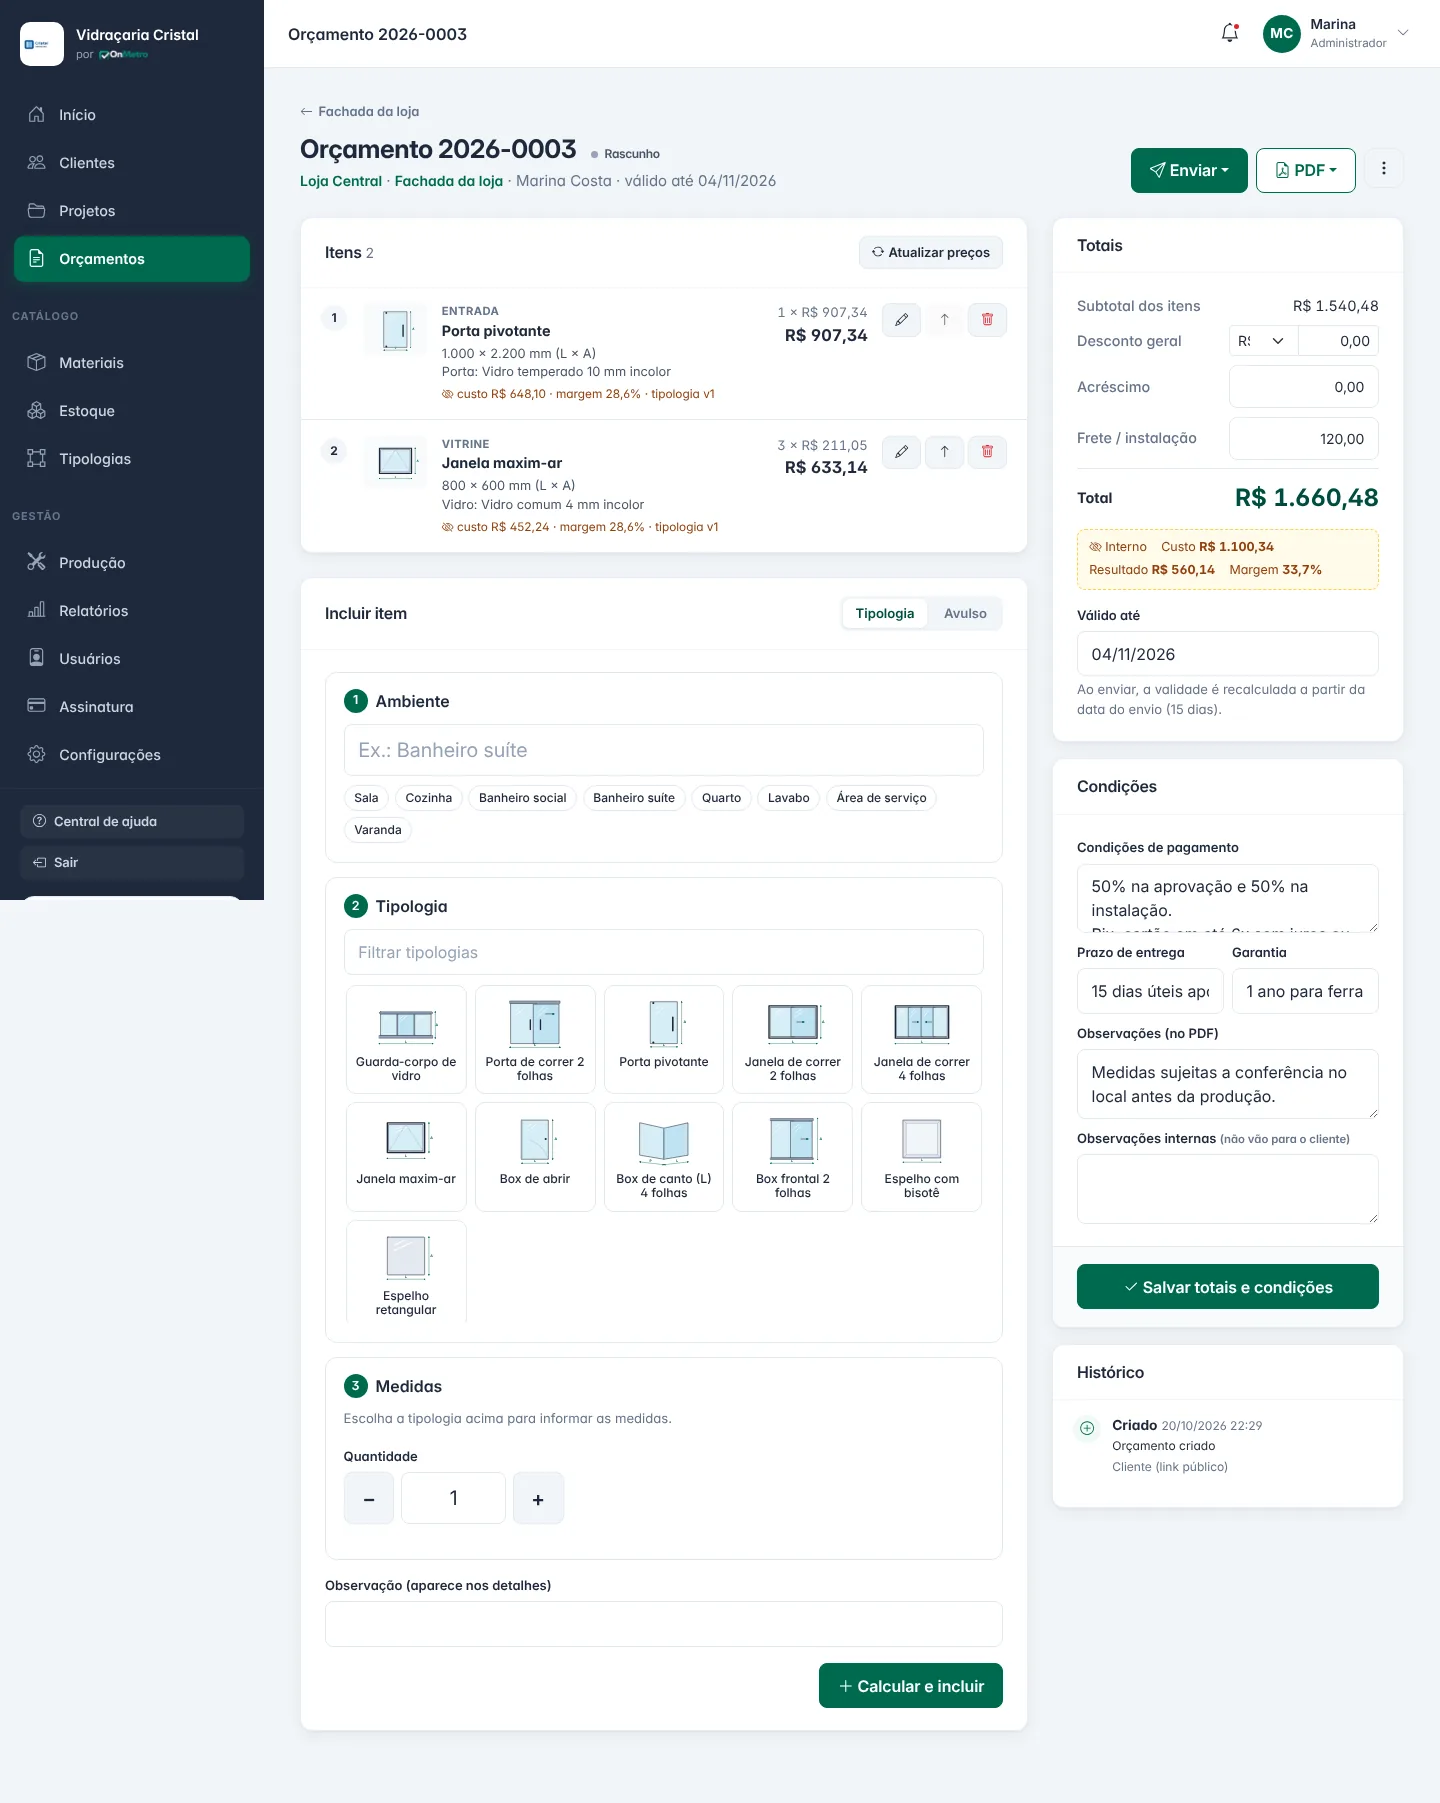Open Loja Central client link
Viewport: 1440px width, 1803px height.
341,181
